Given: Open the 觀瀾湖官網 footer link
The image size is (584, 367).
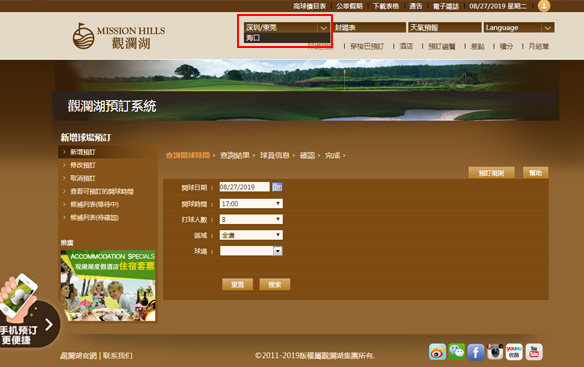Looking at the screenshot, I should pos(79,355).
